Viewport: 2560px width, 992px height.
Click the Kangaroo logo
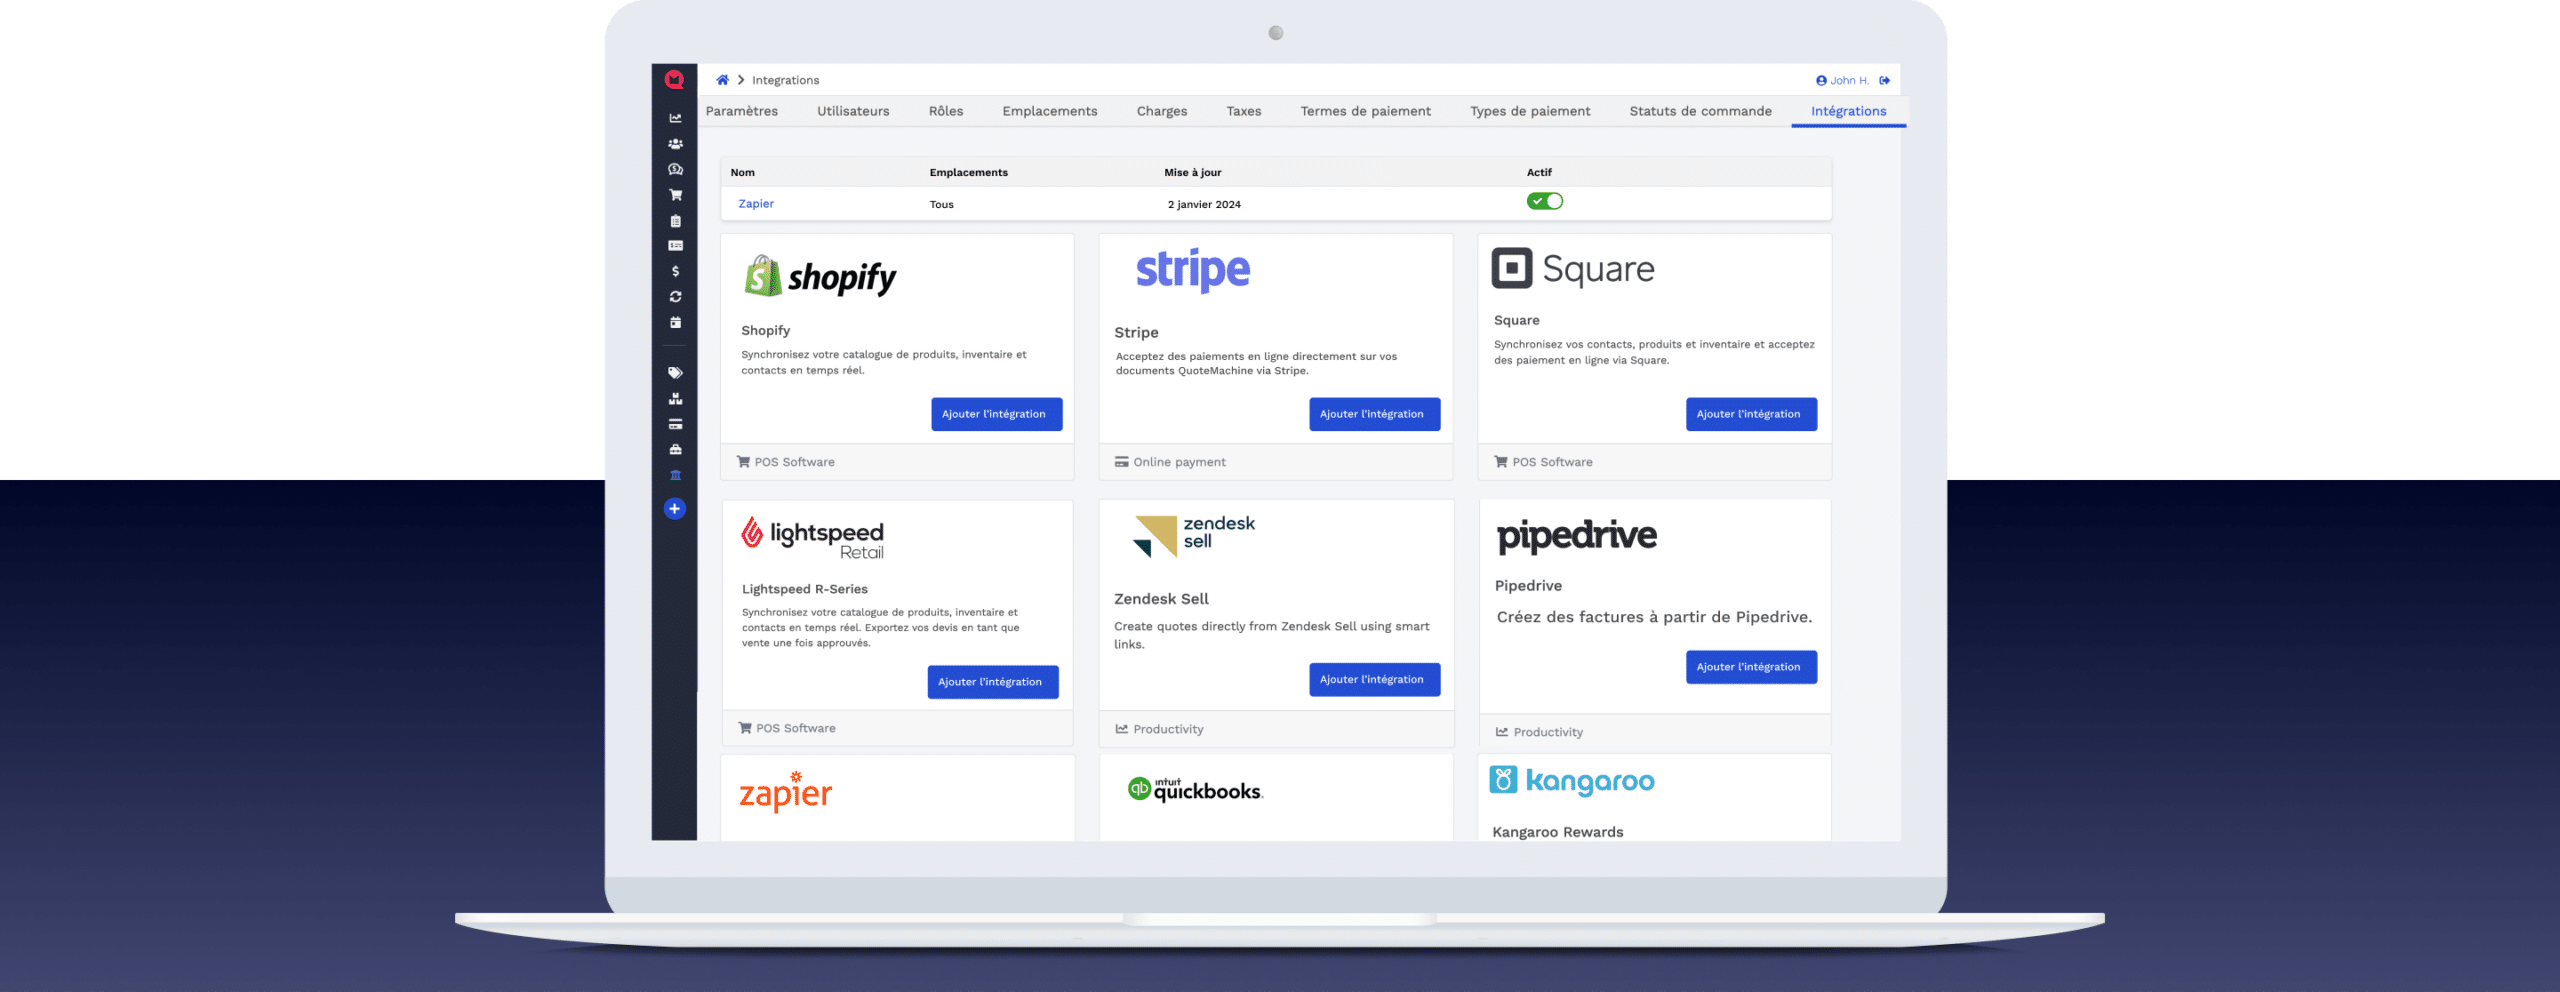1572,780
